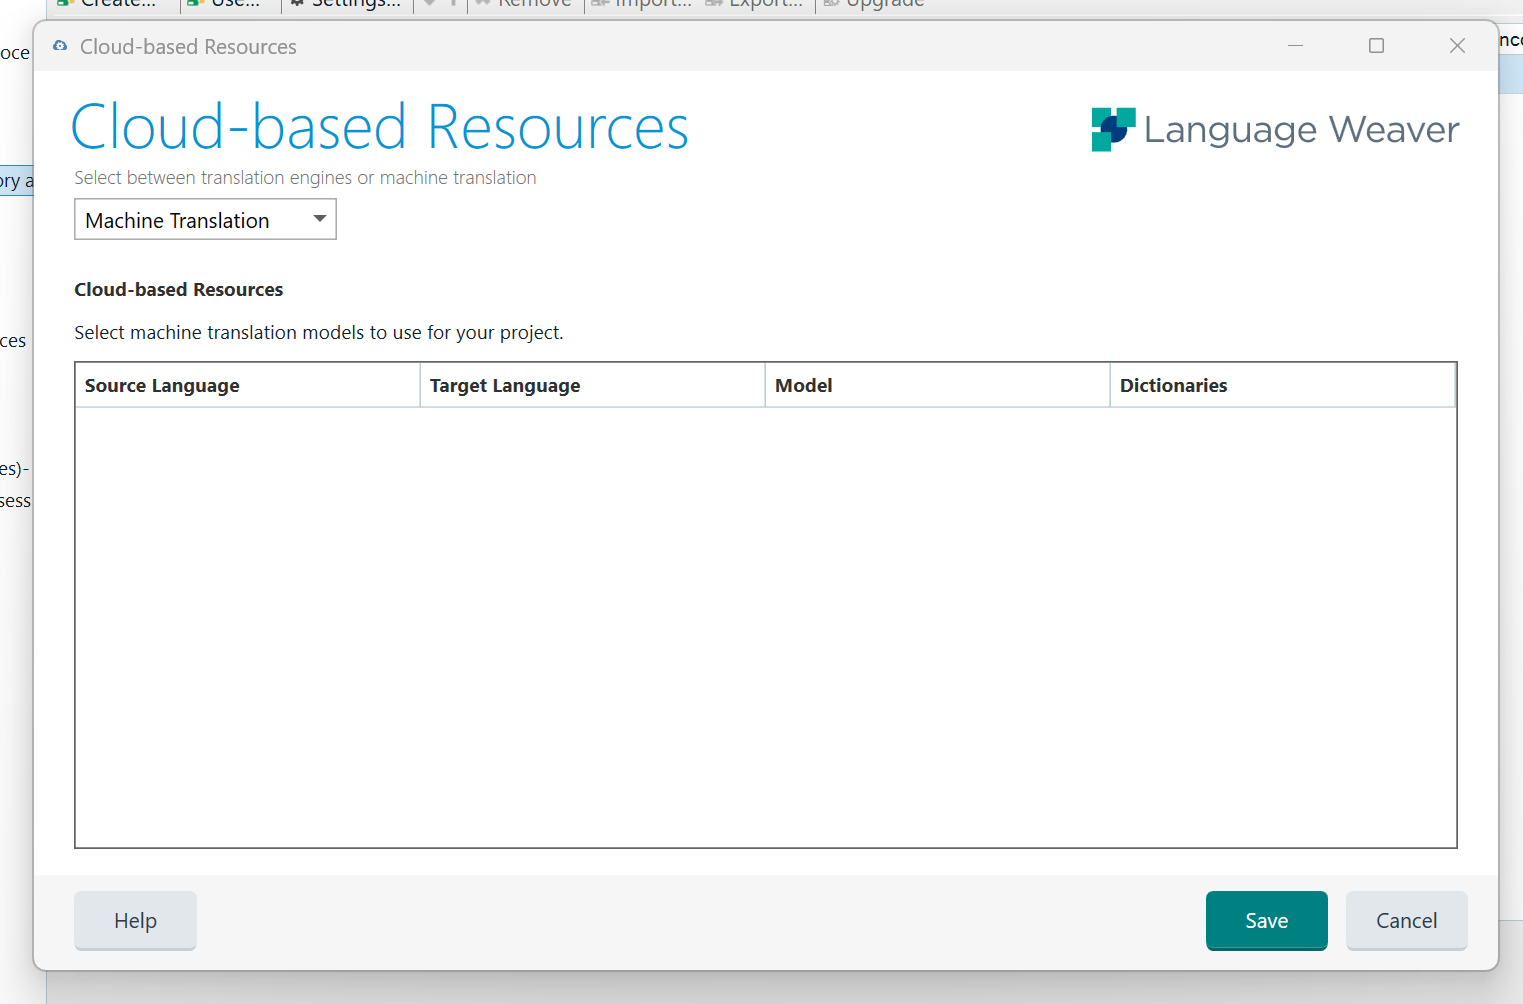This screenshot has height=1004, width=1523.
Task: Cancel the Cloud-based Resources dialog
Action: tap(1406, 920)
